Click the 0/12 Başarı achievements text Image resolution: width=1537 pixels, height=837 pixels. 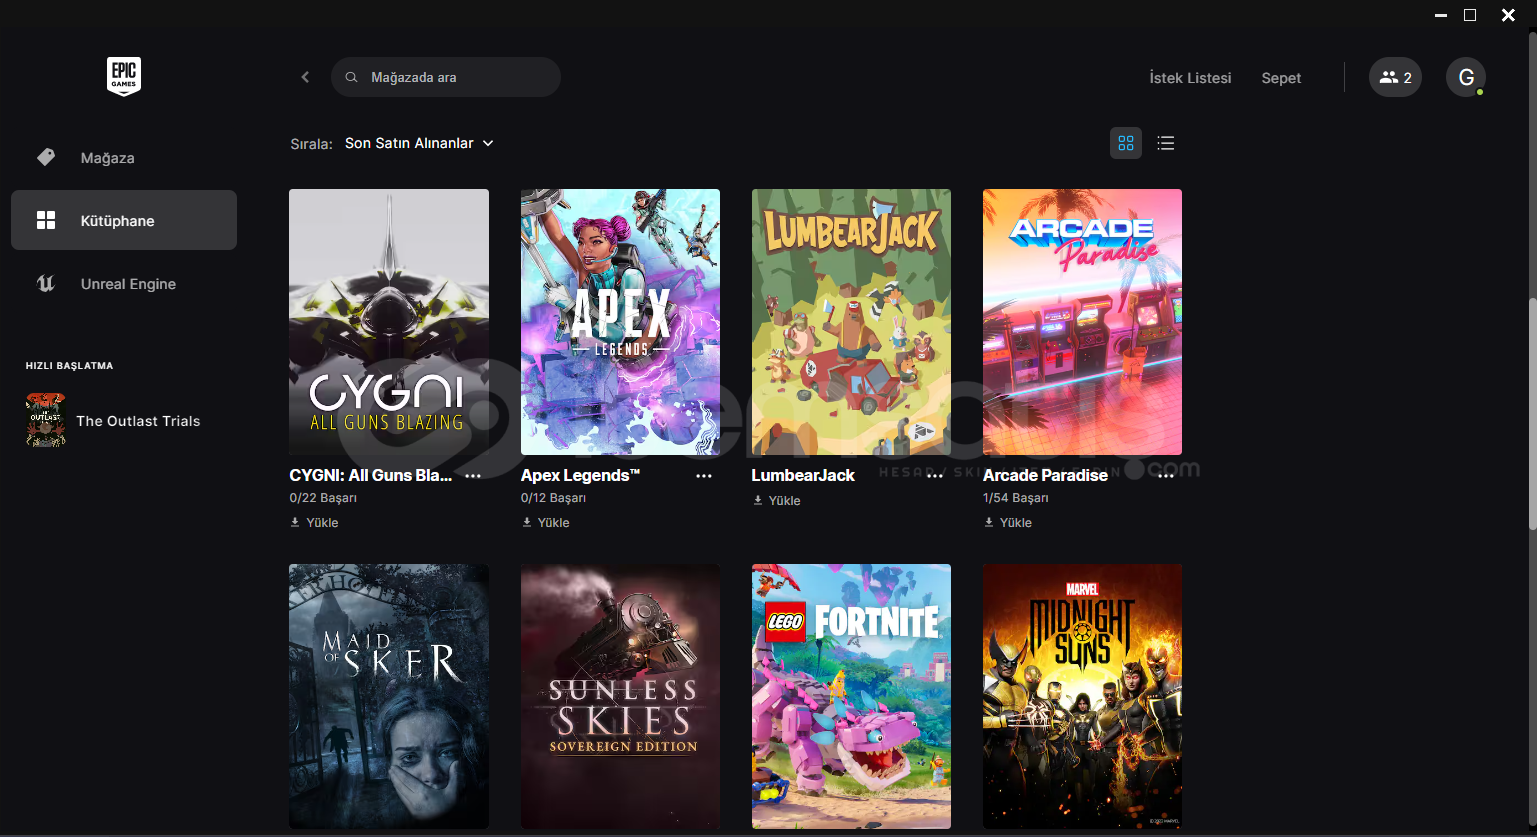[553, 498]
